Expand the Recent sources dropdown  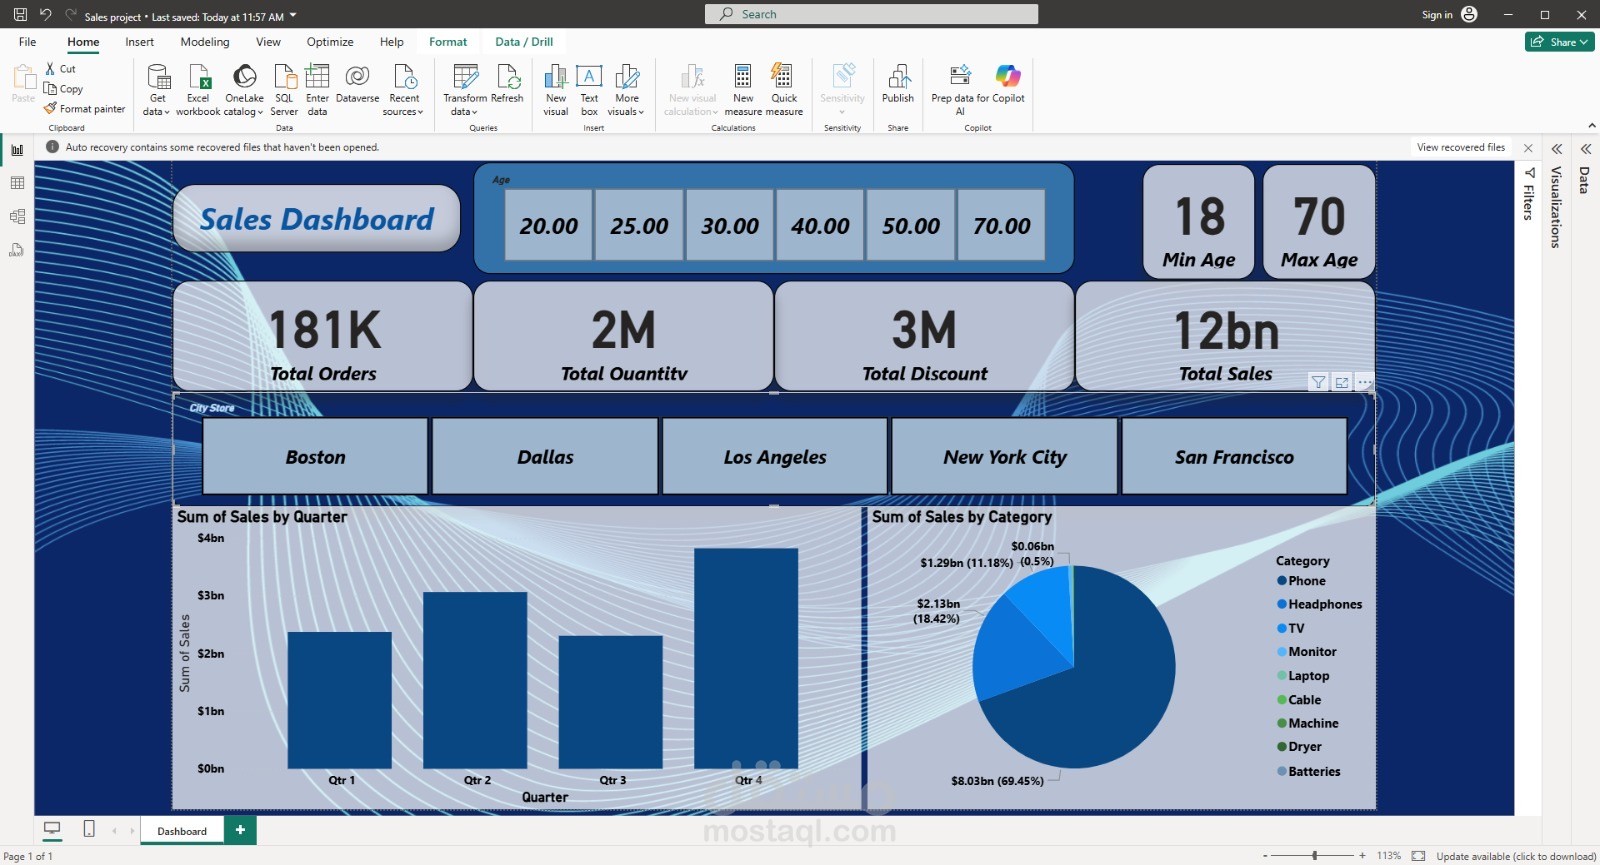(x=403, y=112)
